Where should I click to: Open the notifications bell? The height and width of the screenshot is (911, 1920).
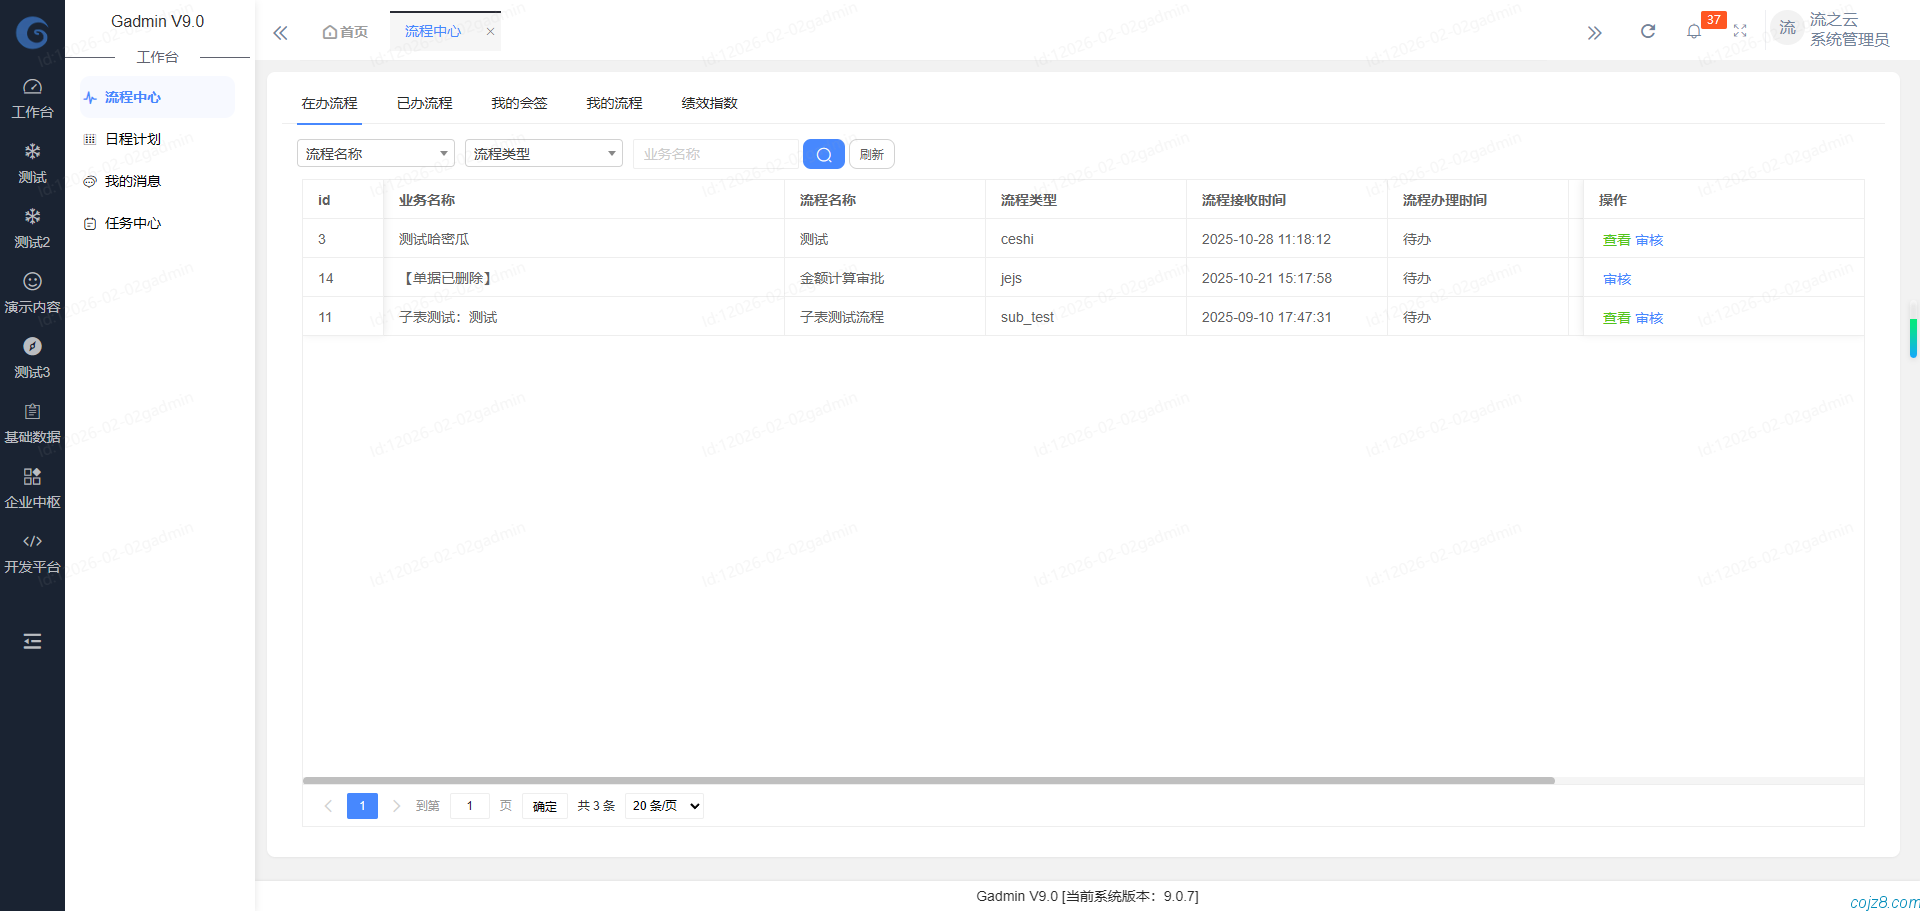[1693, 31]
